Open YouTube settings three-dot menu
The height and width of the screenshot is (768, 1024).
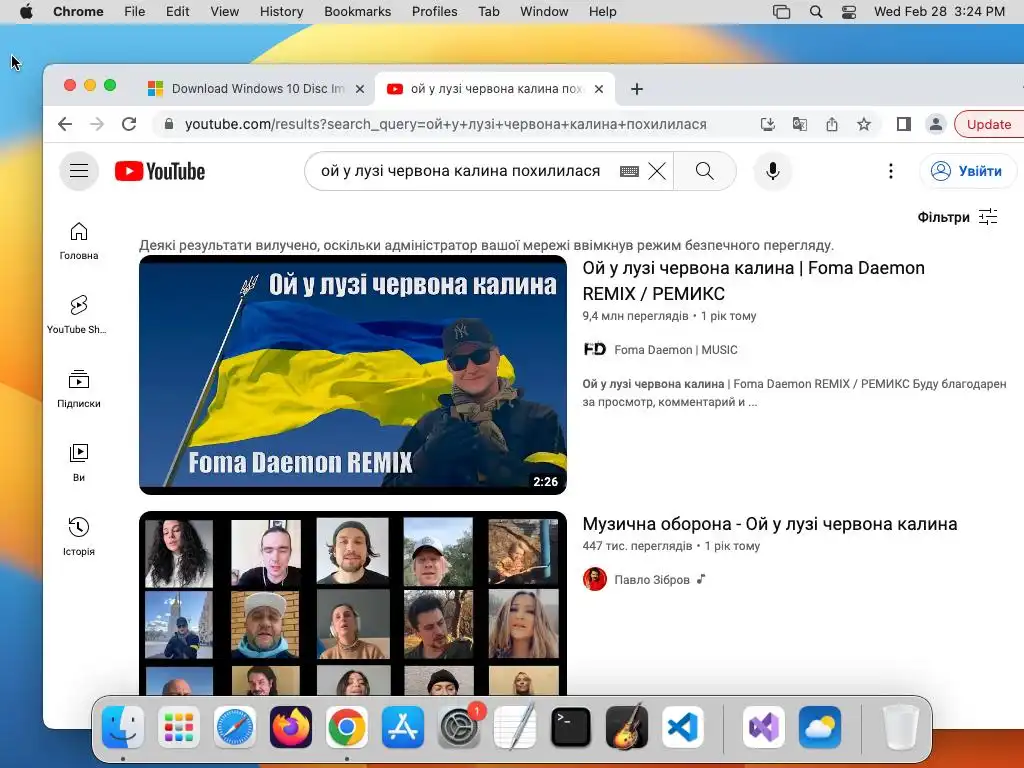(891, 171)
